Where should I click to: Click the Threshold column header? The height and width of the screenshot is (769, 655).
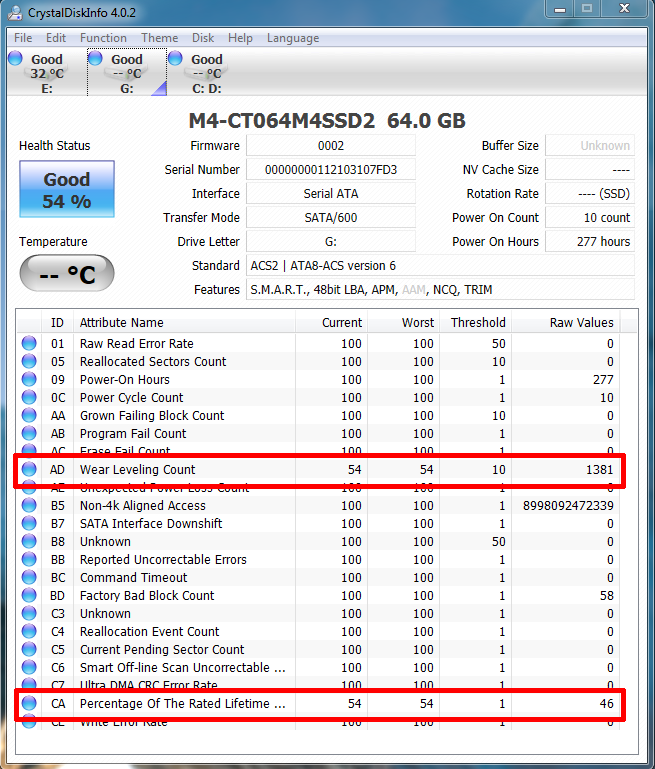[476, 323]
